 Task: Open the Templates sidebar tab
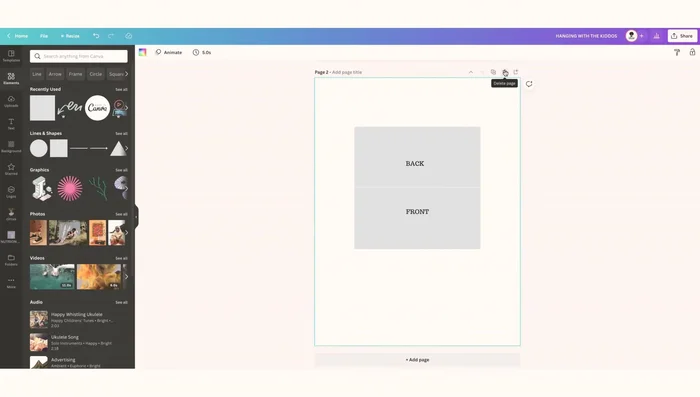pyautogui.click(x=11, y=56)
